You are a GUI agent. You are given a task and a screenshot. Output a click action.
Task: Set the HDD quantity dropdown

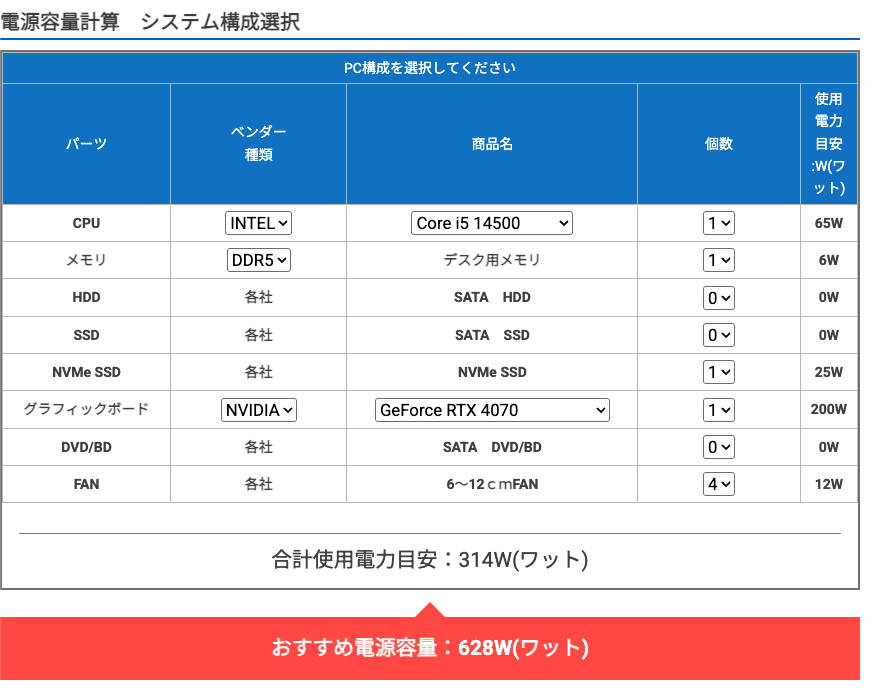point(718,298)
